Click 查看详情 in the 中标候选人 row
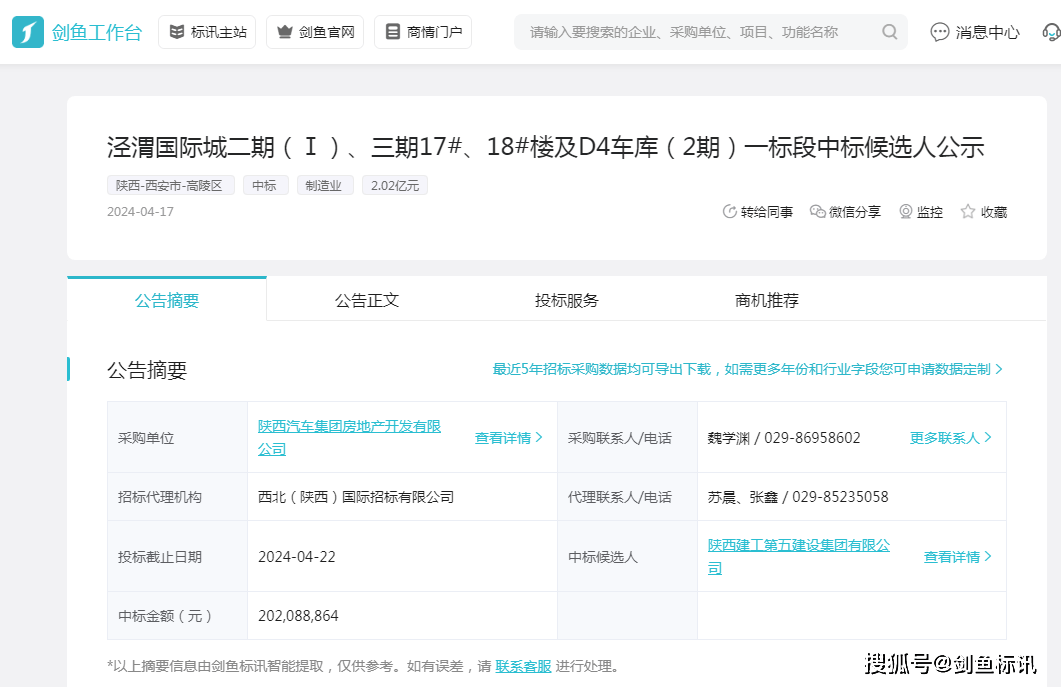The height and width of the screenshot is (687, 1061). click(952, 557)
